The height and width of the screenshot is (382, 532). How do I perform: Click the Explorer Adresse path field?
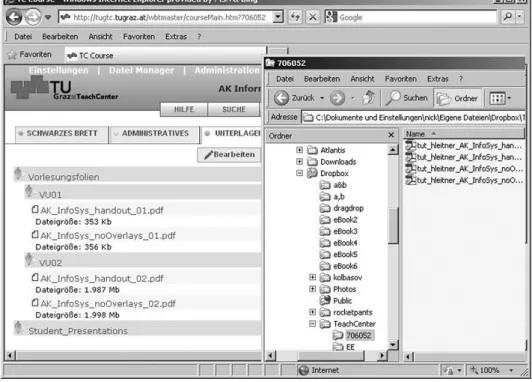(413, 117)
